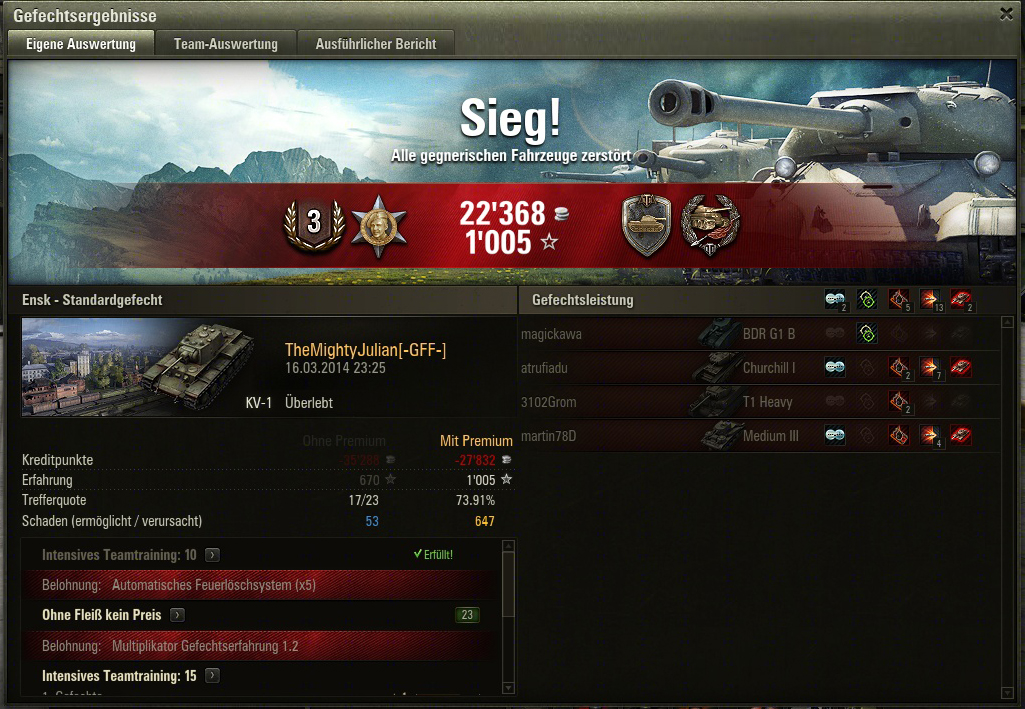
Task: Click the damage dealt header icon
Action: pyautogui.click(x=930, y=301)
